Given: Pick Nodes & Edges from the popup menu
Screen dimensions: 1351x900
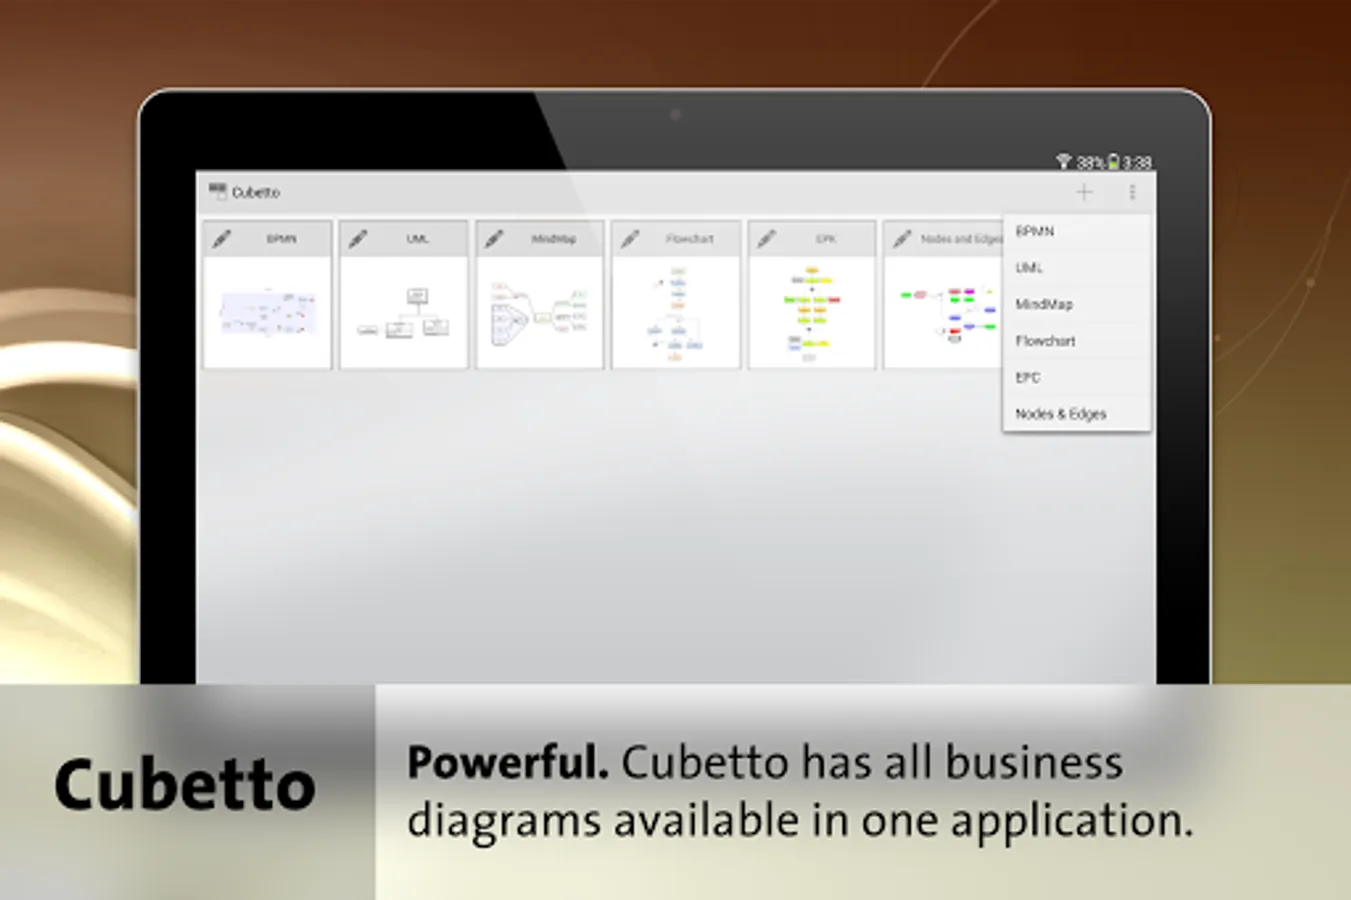Looking at the screenshot, I should pyautogui.click(x=1077, y=414).
